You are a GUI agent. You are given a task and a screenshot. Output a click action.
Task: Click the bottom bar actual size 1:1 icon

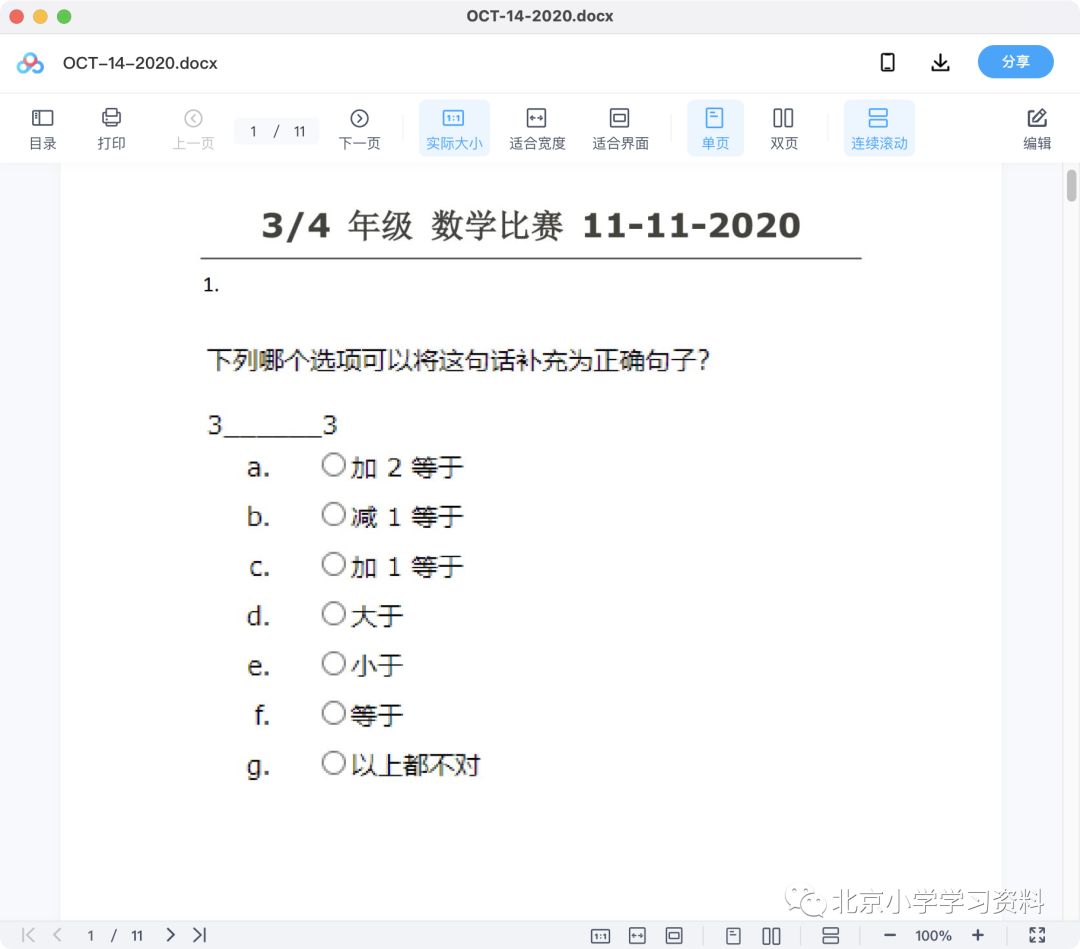(601, 936)
